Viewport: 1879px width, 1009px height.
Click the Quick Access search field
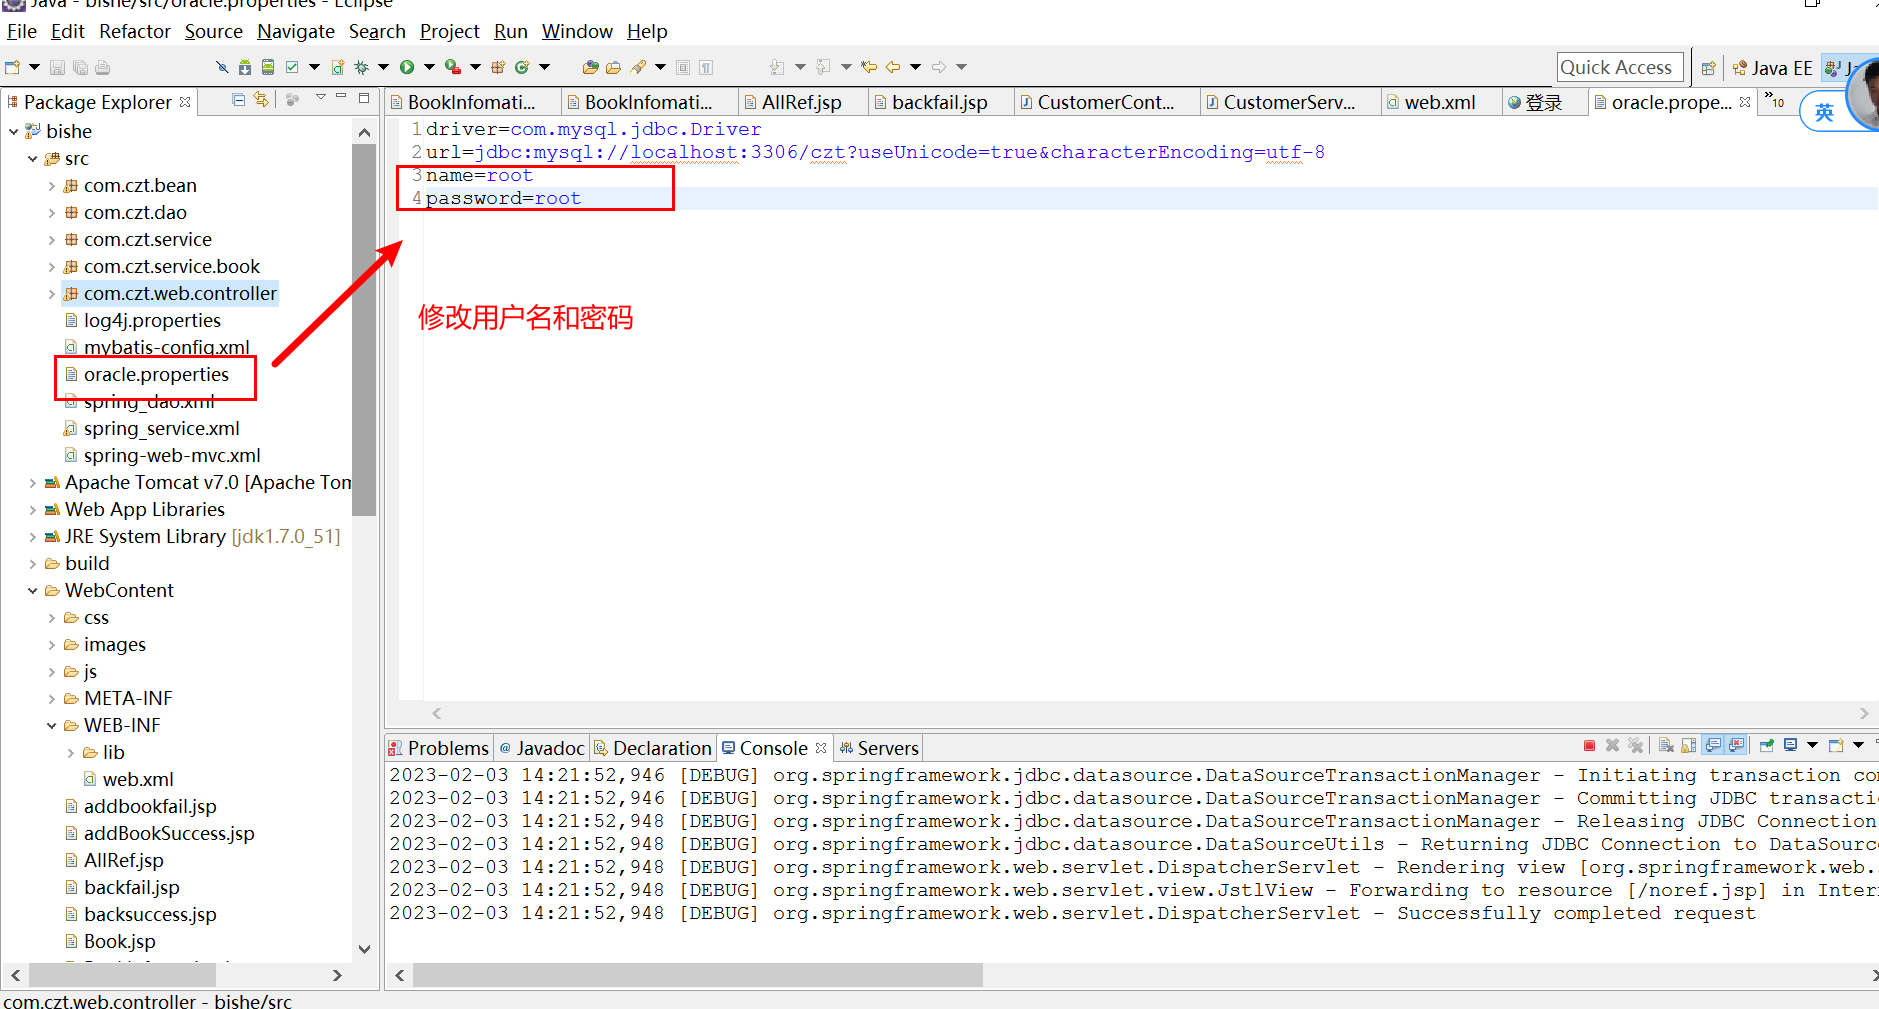pyautogui.click(x=1620, y=68)
